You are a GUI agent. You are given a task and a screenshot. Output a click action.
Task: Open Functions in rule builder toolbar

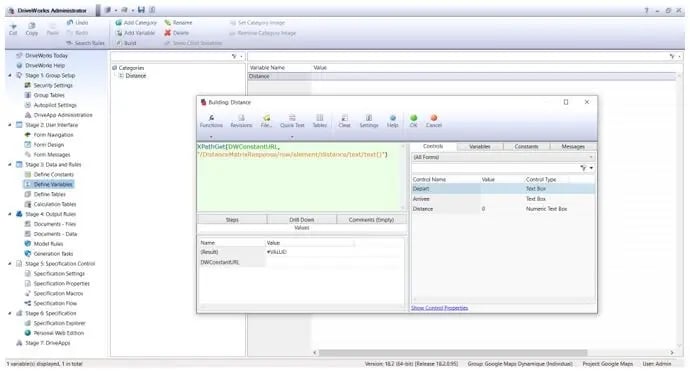(211, 121)
